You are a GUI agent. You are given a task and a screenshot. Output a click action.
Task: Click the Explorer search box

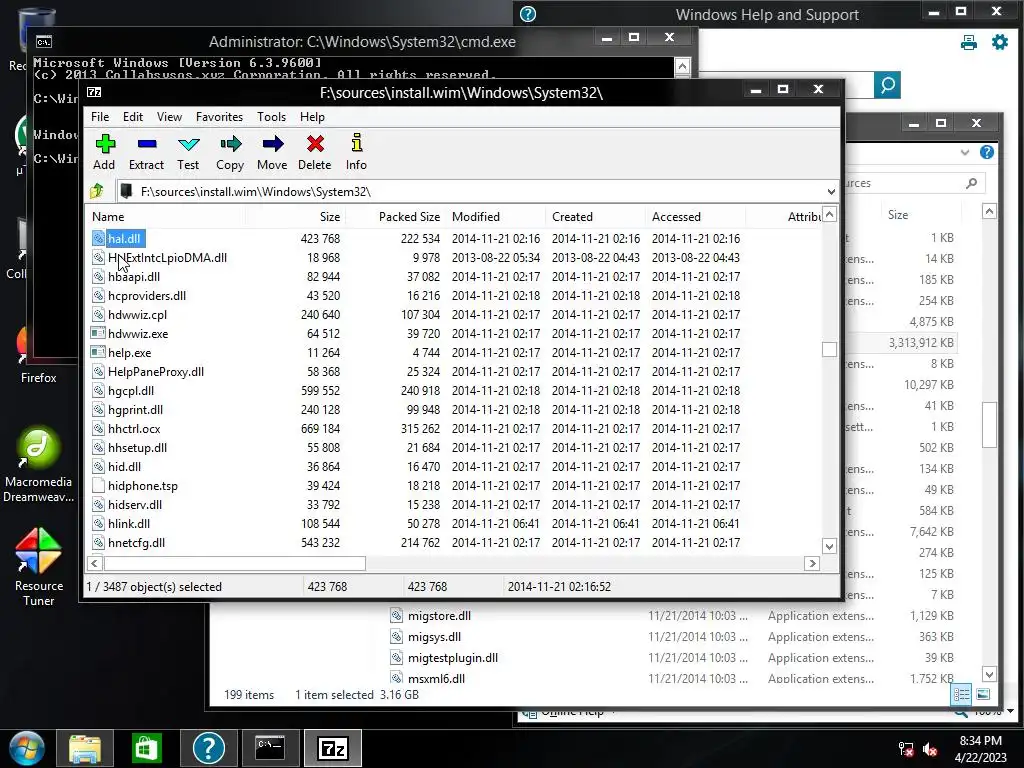(914, 184)
